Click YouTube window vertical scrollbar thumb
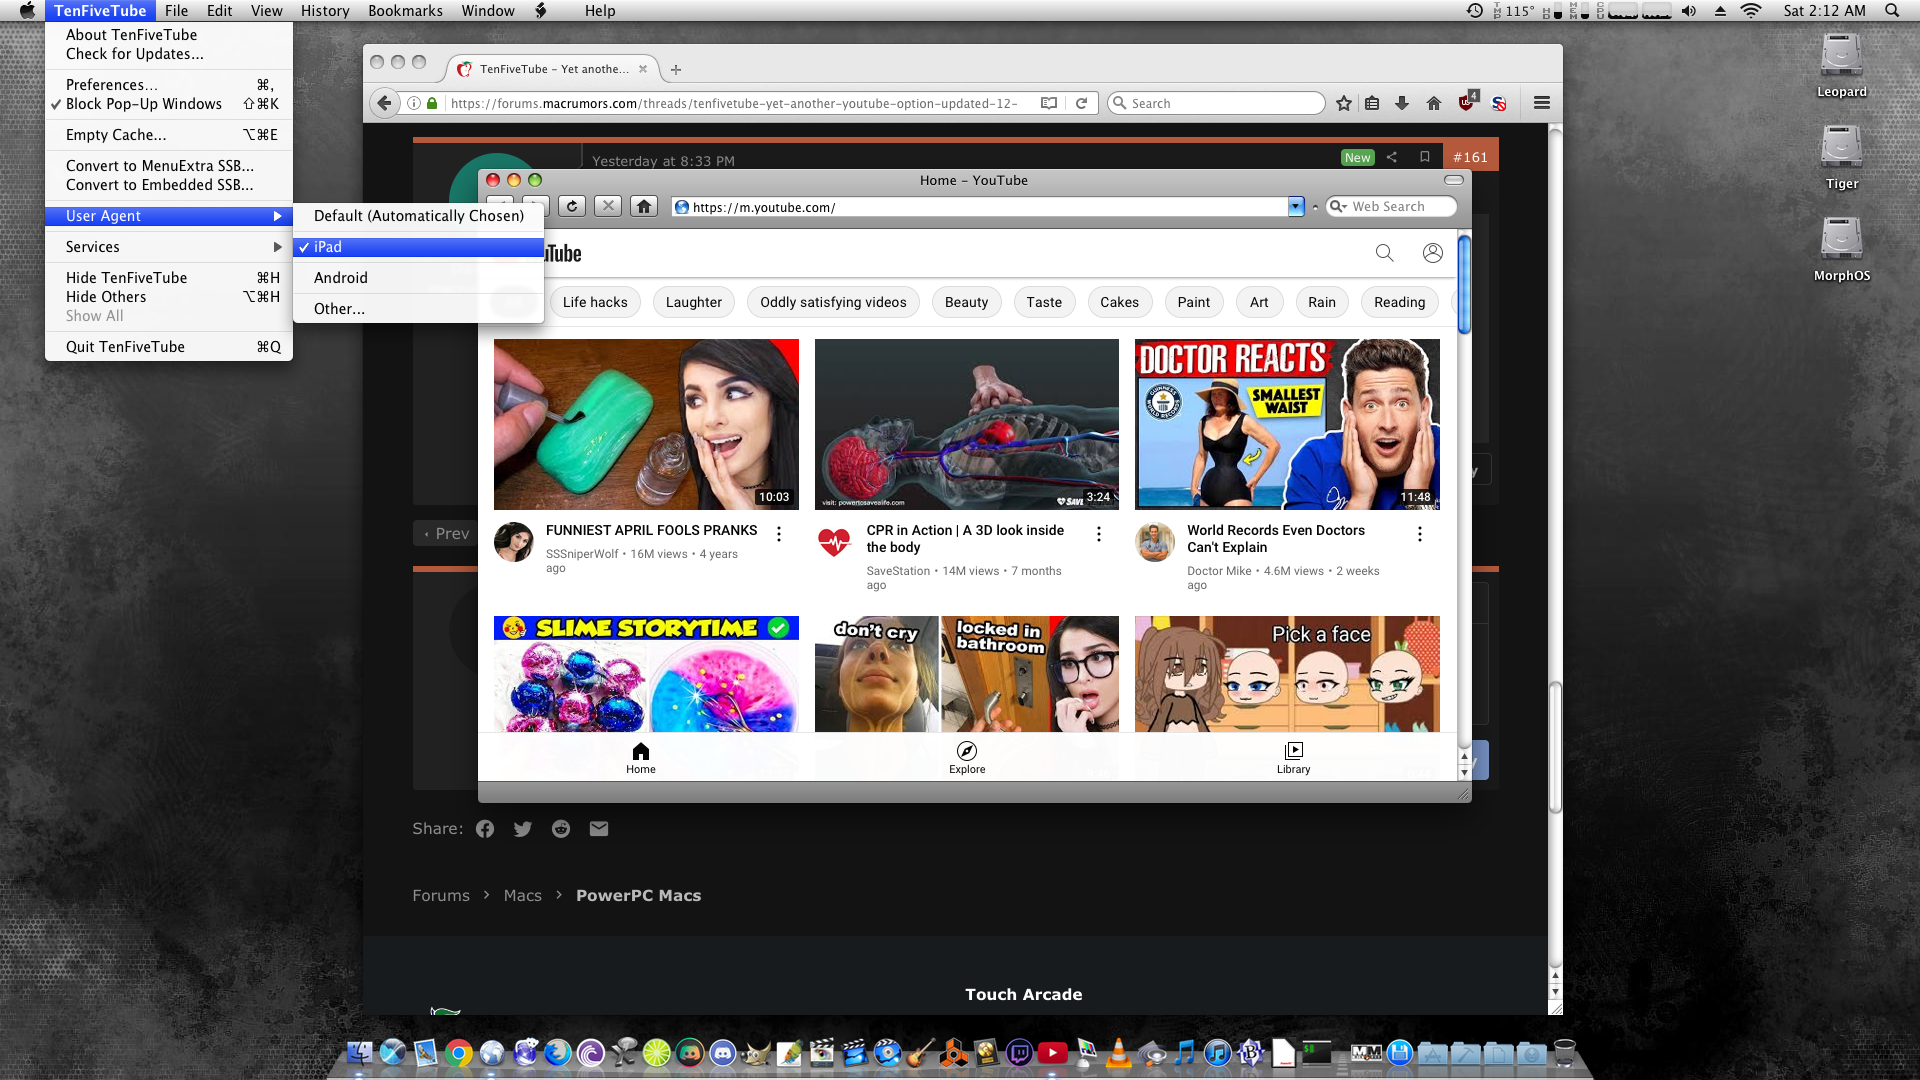This screenshot has height=1080, width=1920. click(1464, 285)
